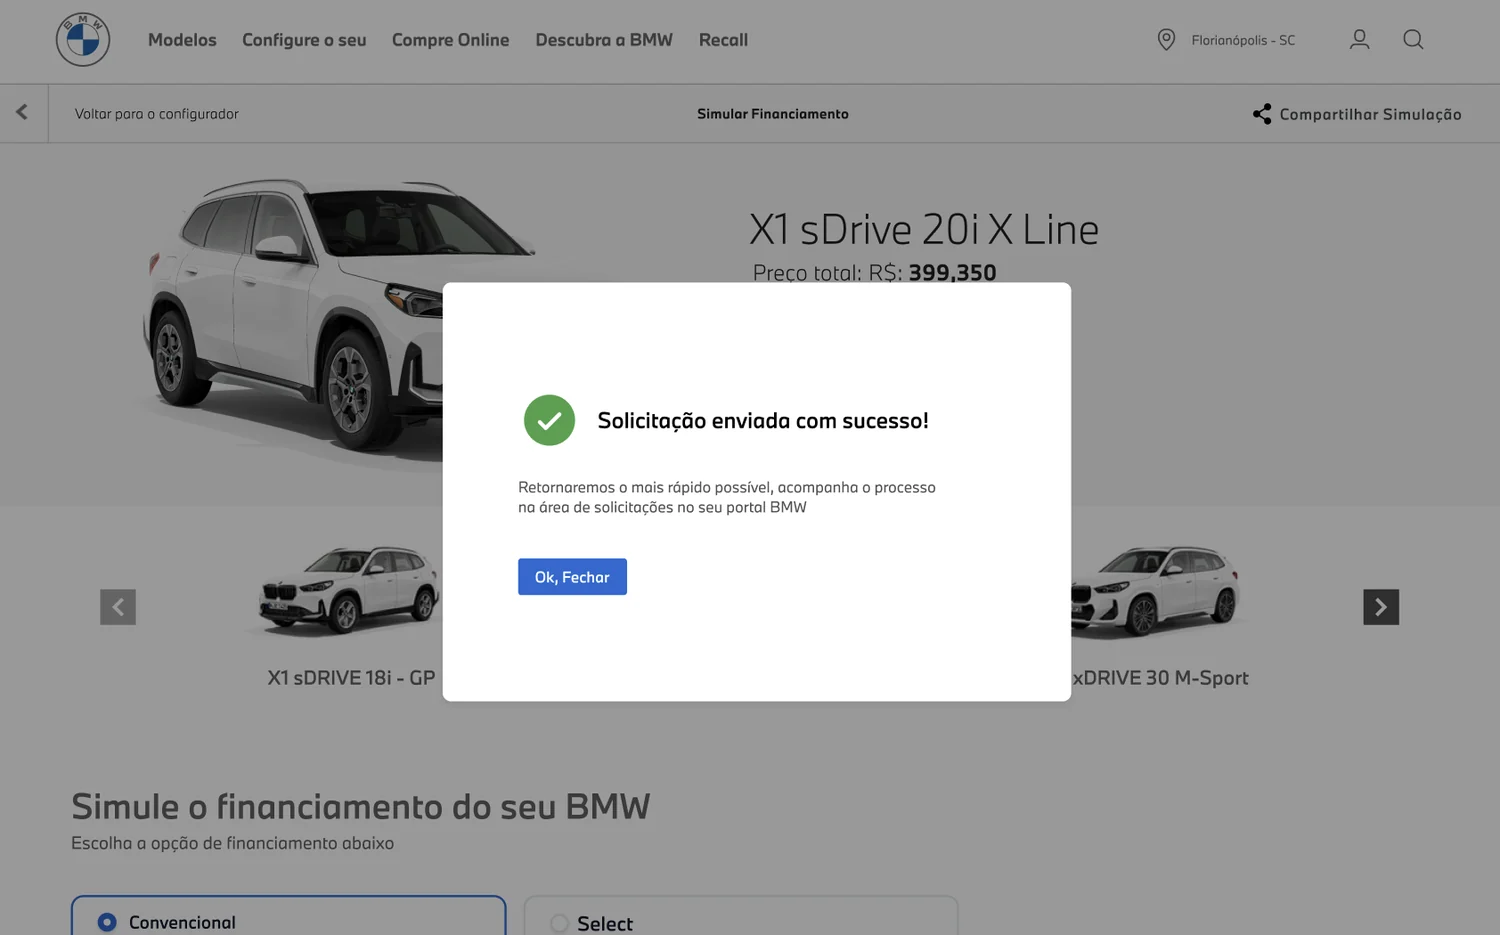
Task: Click the large white X1 car image
Action: [x=295, y=318]
